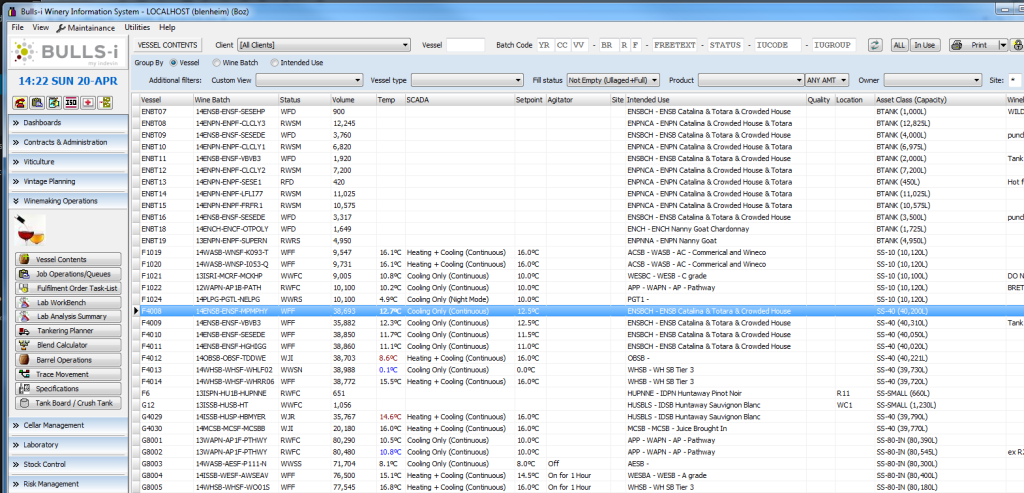Viewport: 1024px width, 493px height.
Task: Click the Vessel input field
Action: (x=466, y=45)
